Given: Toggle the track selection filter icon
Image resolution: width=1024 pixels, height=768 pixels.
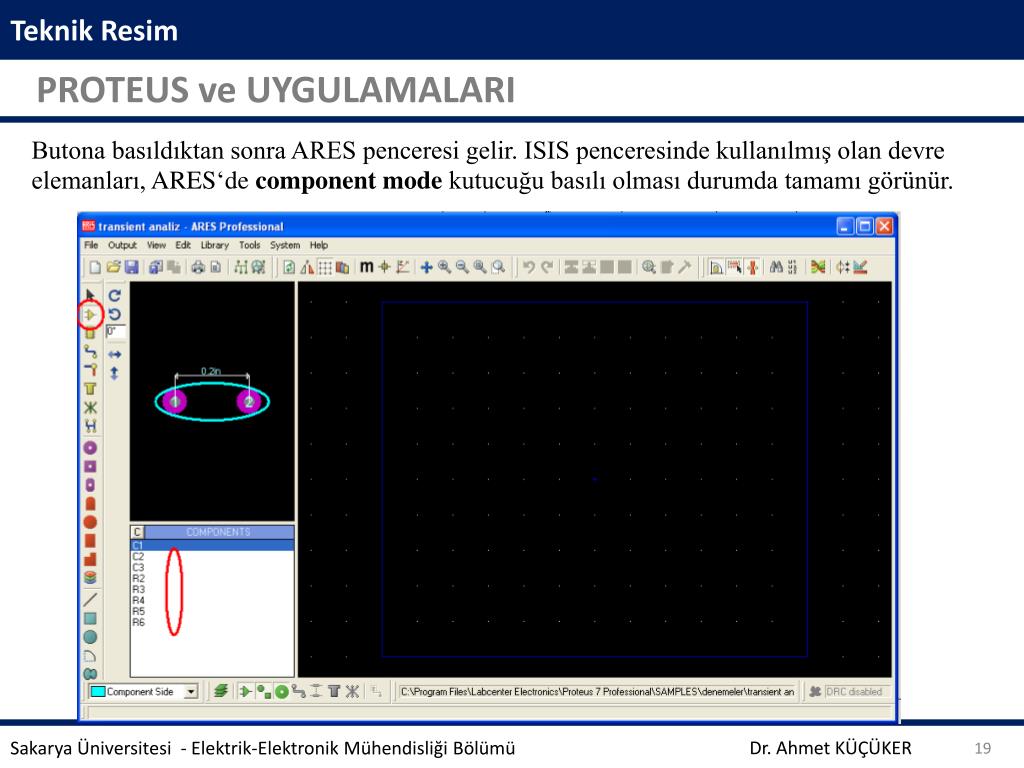Looking at the screenshot, I should 299,691.
